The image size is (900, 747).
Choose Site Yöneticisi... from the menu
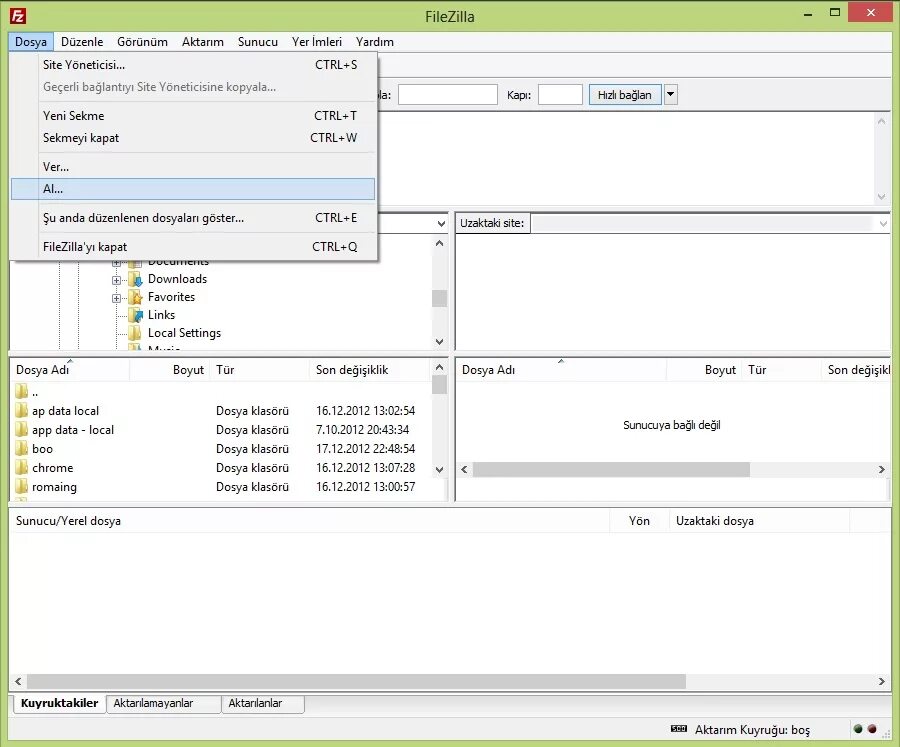(193, 65)
